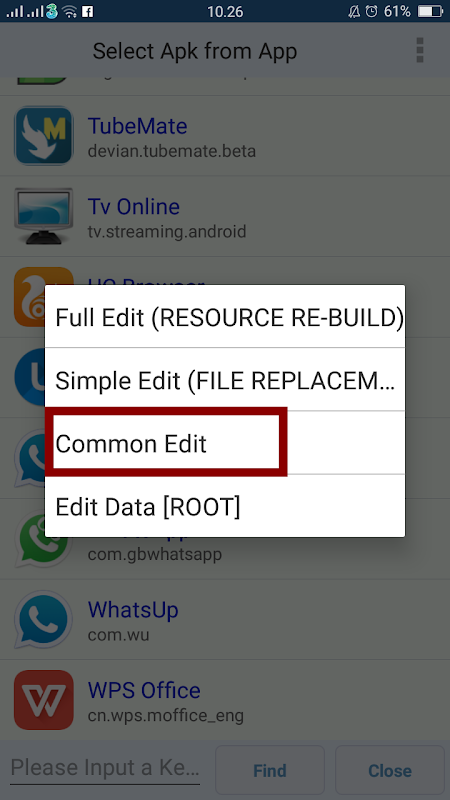Image resolution: width=450 pixels, height=800 pixels.
Task: Tap the Find button
Action: [x=270, y=770]
